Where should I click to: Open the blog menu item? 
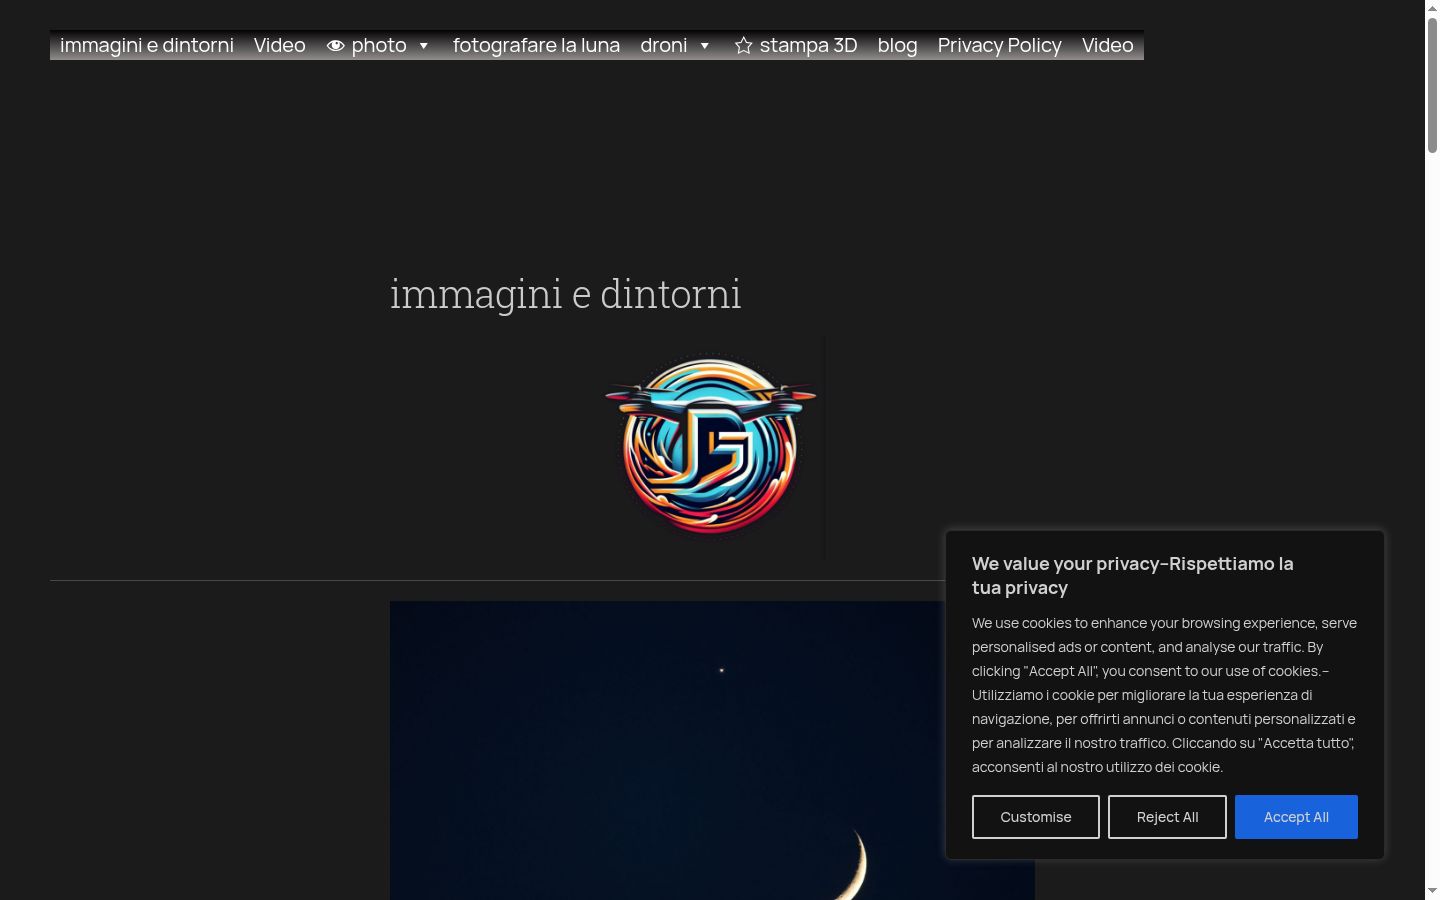coord(897,45)
